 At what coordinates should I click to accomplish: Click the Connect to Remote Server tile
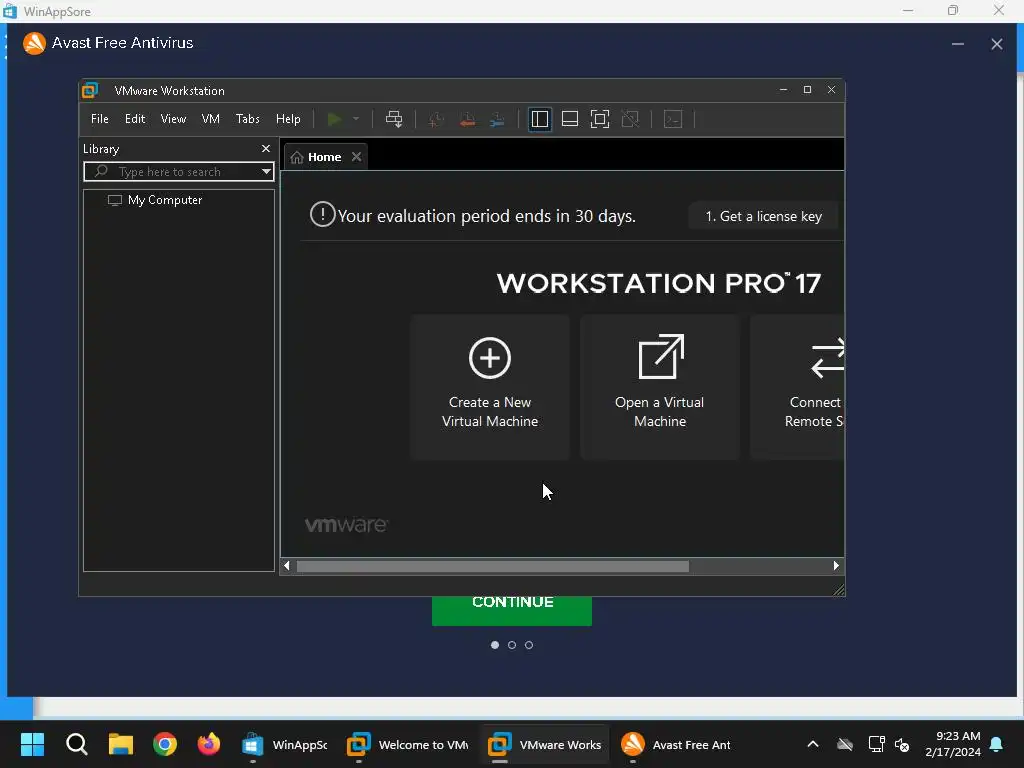797,387
